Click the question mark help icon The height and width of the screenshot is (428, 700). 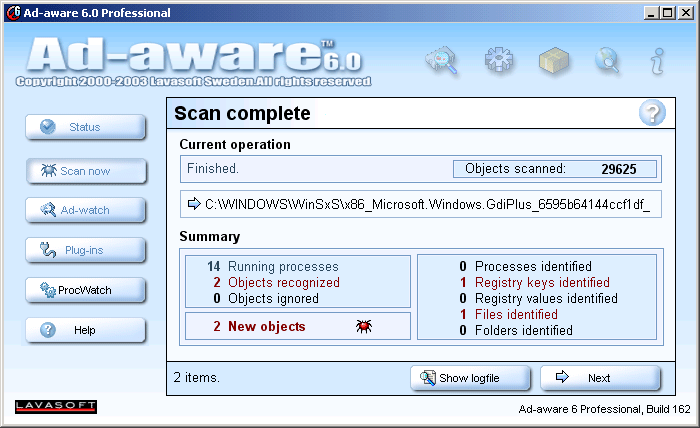[x=652, y=113]
